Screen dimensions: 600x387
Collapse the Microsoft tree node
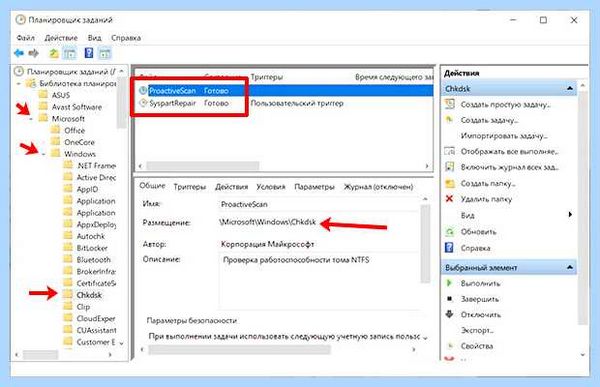[31, 119]
